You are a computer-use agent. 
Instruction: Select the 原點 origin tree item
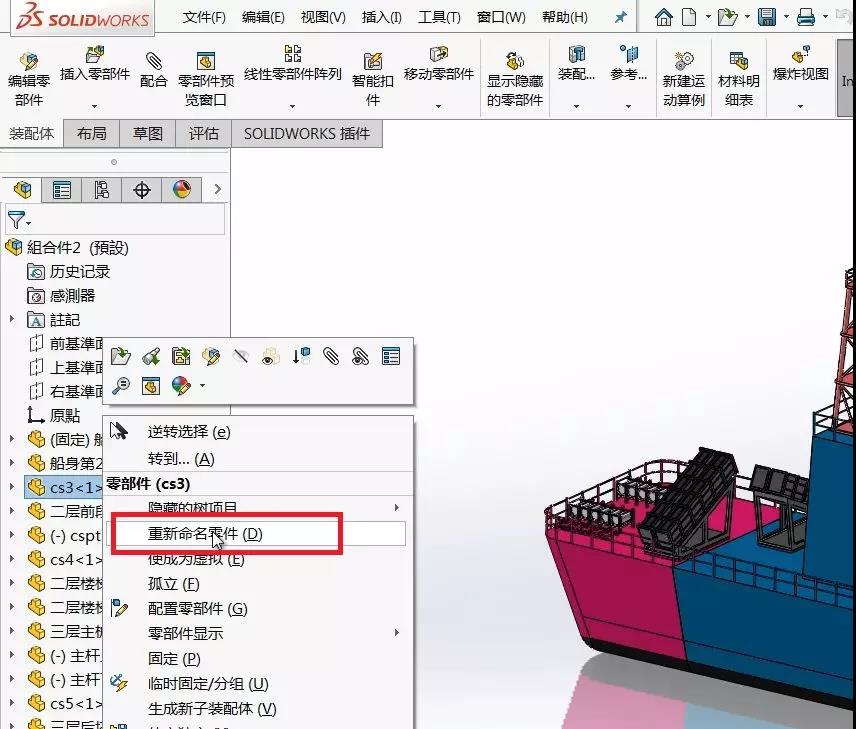(65, 415)
